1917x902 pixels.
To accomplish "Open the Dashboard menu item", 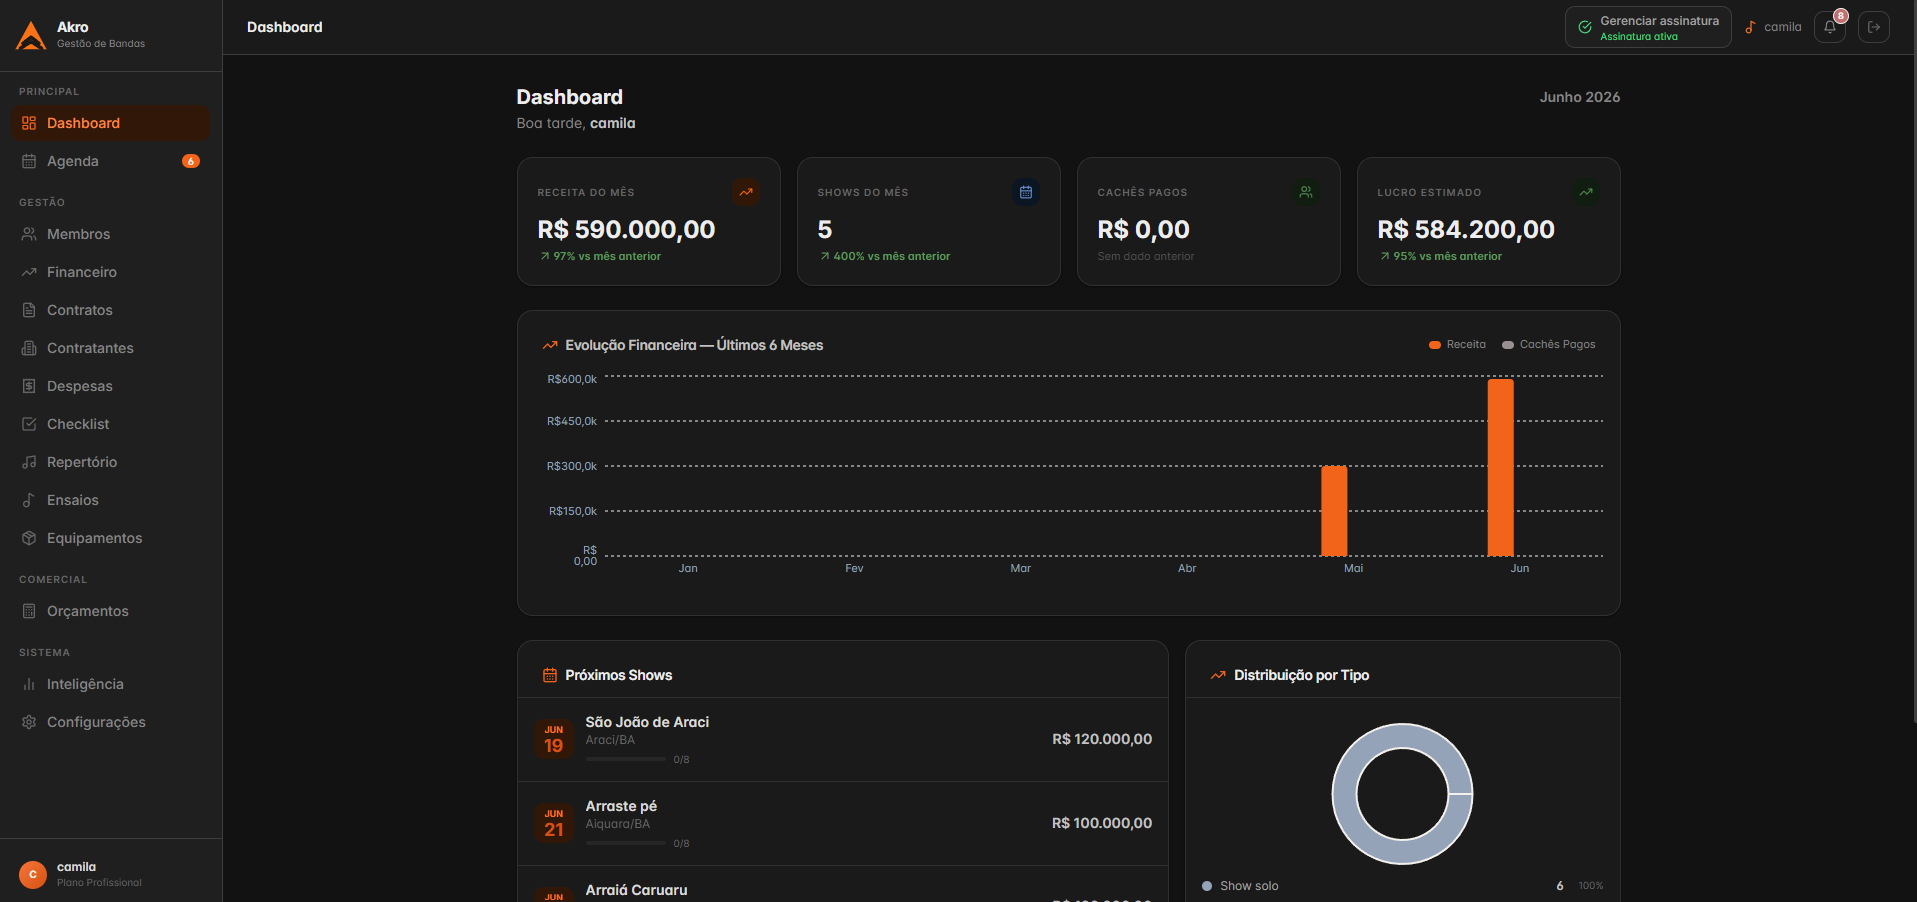I will pos(111,123).
